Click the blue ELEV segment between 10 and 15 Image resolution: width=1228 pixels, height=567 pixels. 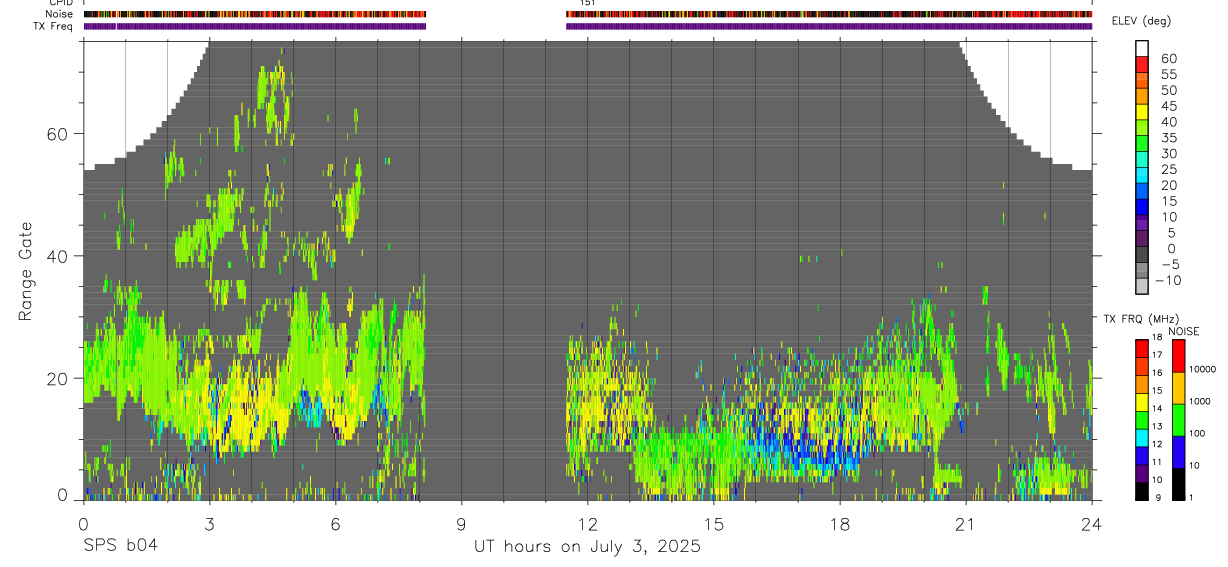pos(1142,207)
